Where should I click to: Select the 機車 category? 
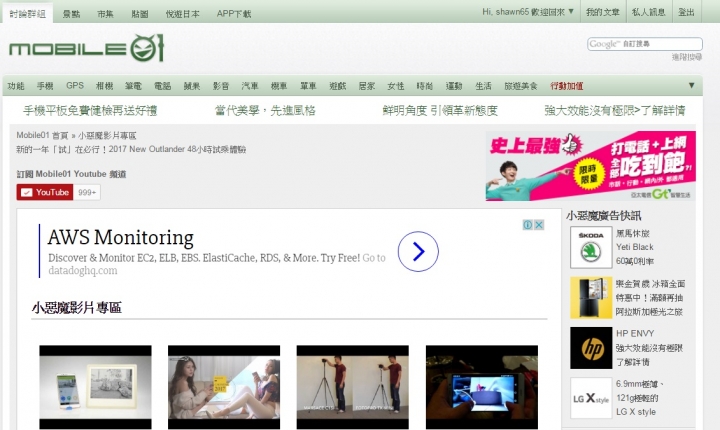point(279,86)
